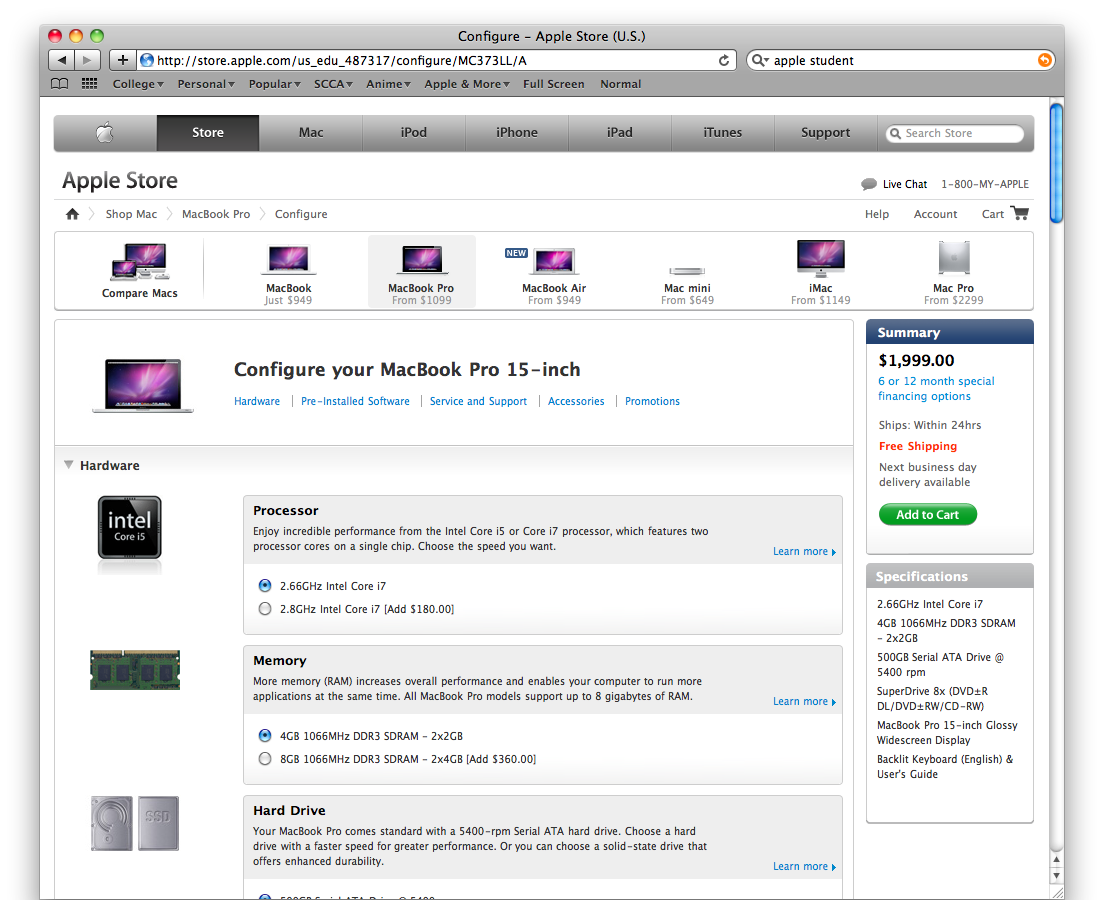Switch to the iTunes tab
Screen dimensions: 1104x900
point(722,132)
